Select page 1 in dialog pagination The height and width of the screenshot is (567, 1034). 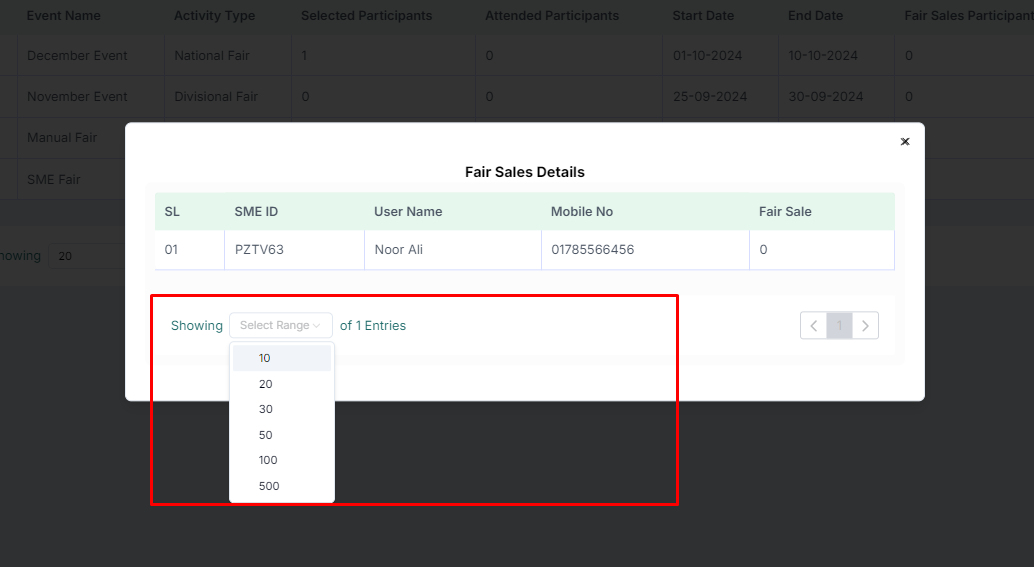[x=839, y=326]
